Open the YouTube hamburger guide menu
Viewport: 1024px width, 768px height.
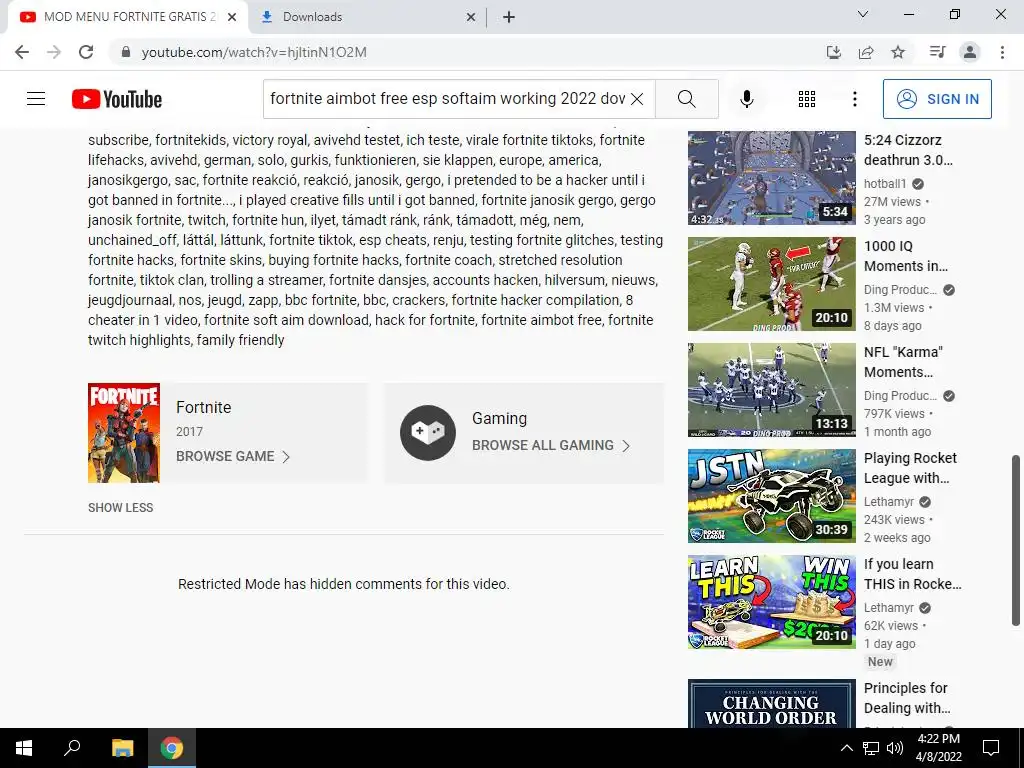[36, 99]
